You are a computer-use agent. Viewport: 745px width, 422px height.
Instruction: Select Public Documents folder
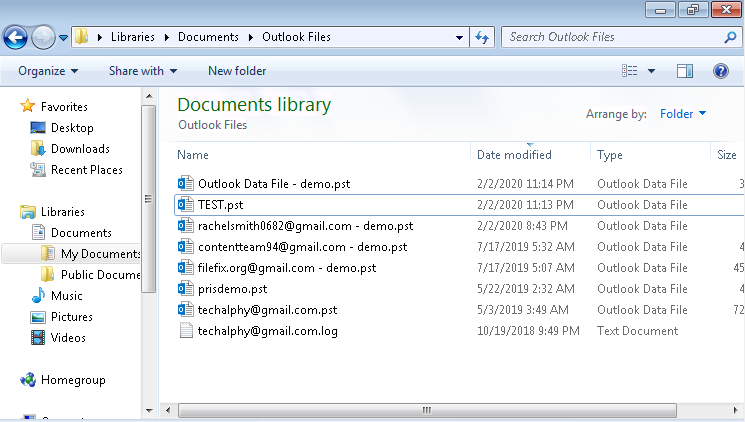point(101,275)
